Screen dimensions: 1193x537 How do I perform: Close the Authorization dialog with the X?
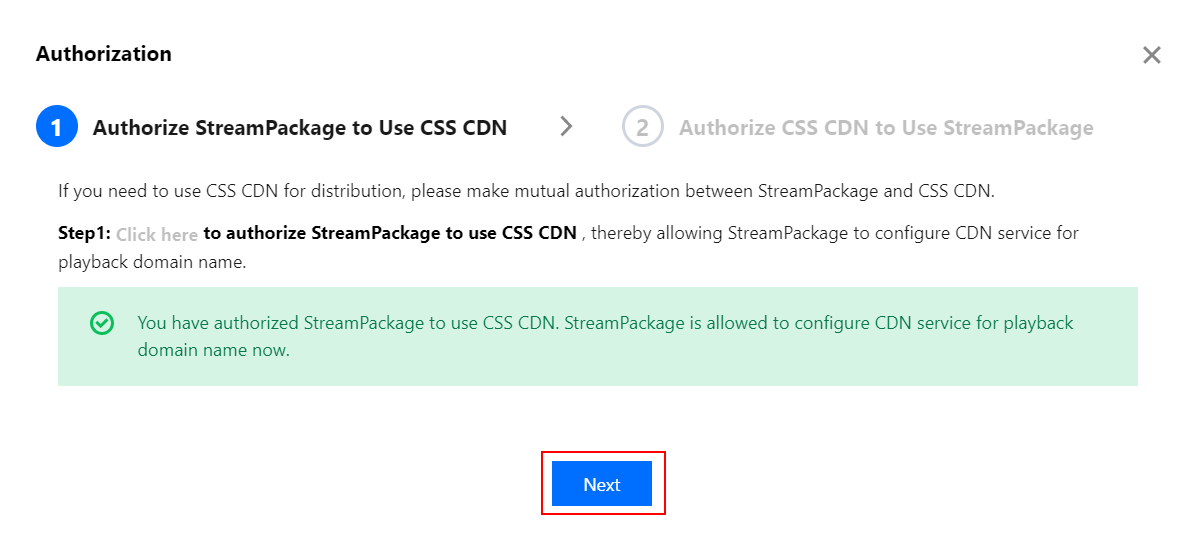tap(1151, 55)
